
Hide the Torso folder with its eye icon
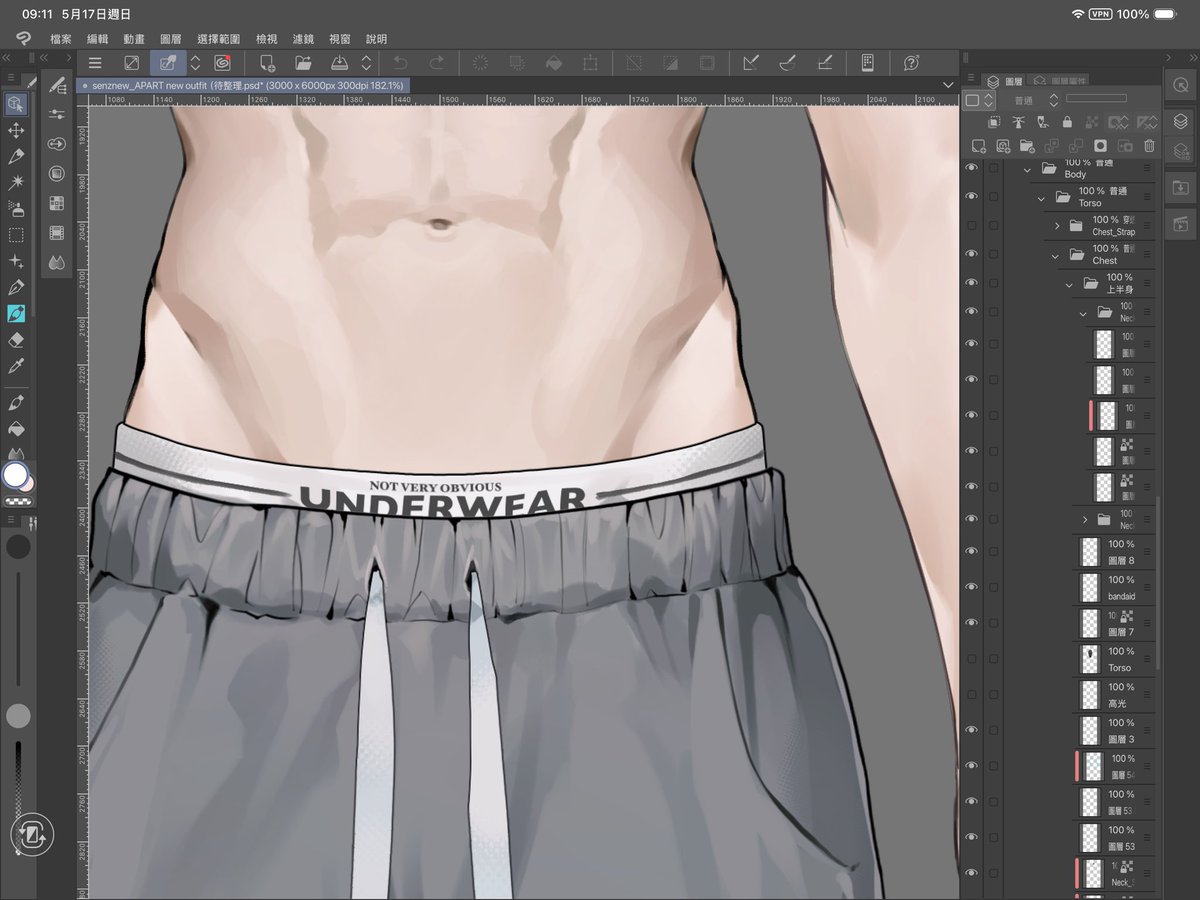[971, 197]
